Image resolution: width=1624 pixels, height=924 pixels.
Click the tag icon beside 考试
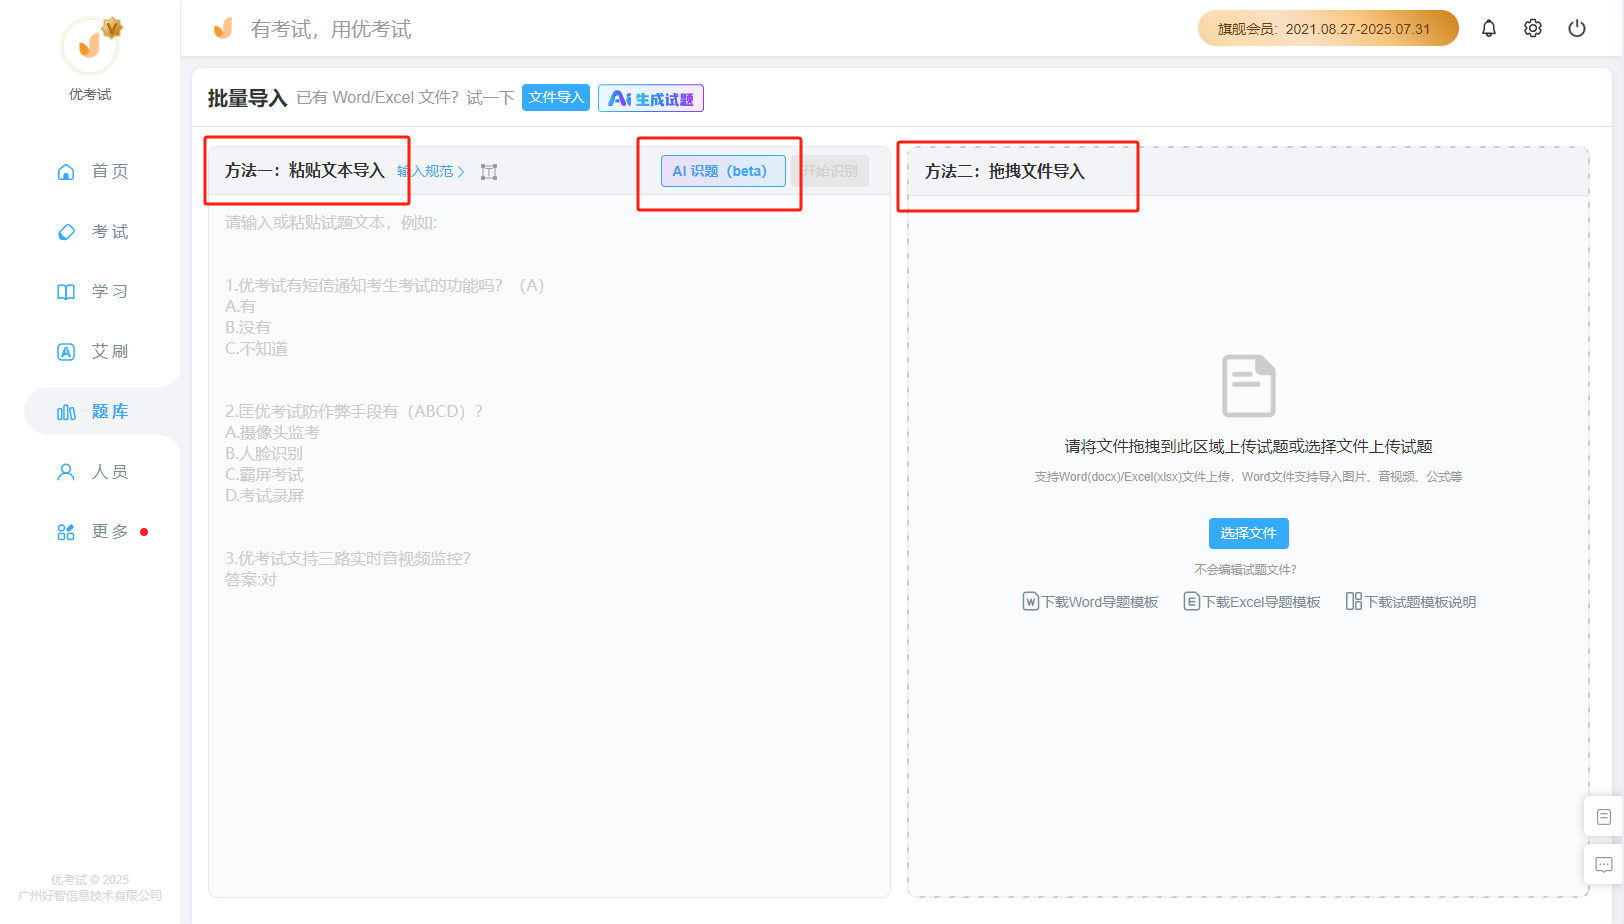click(x=66, y=232)
